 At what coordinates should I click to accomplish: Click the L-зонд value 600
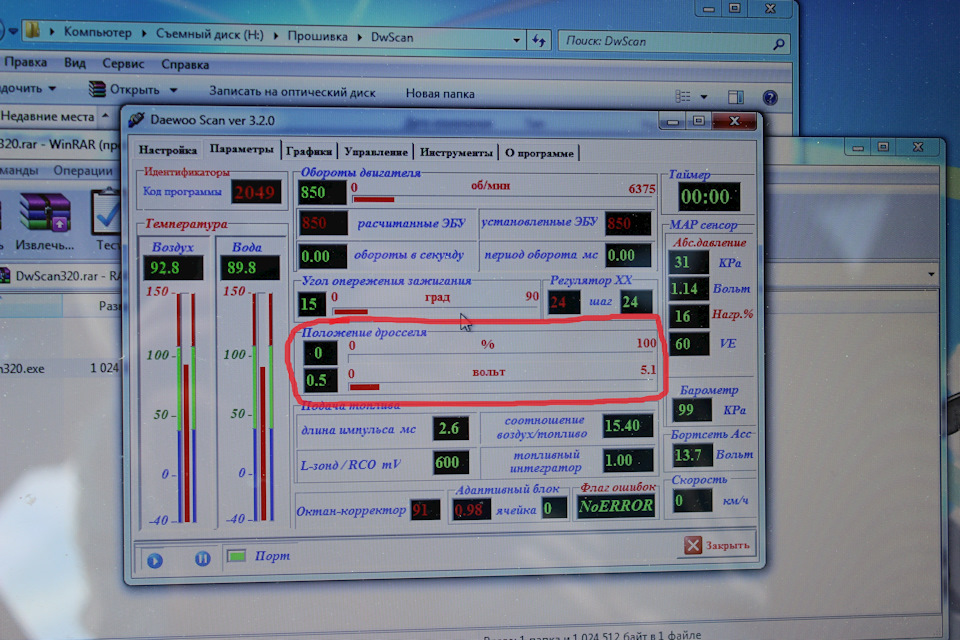pos(449,462)
